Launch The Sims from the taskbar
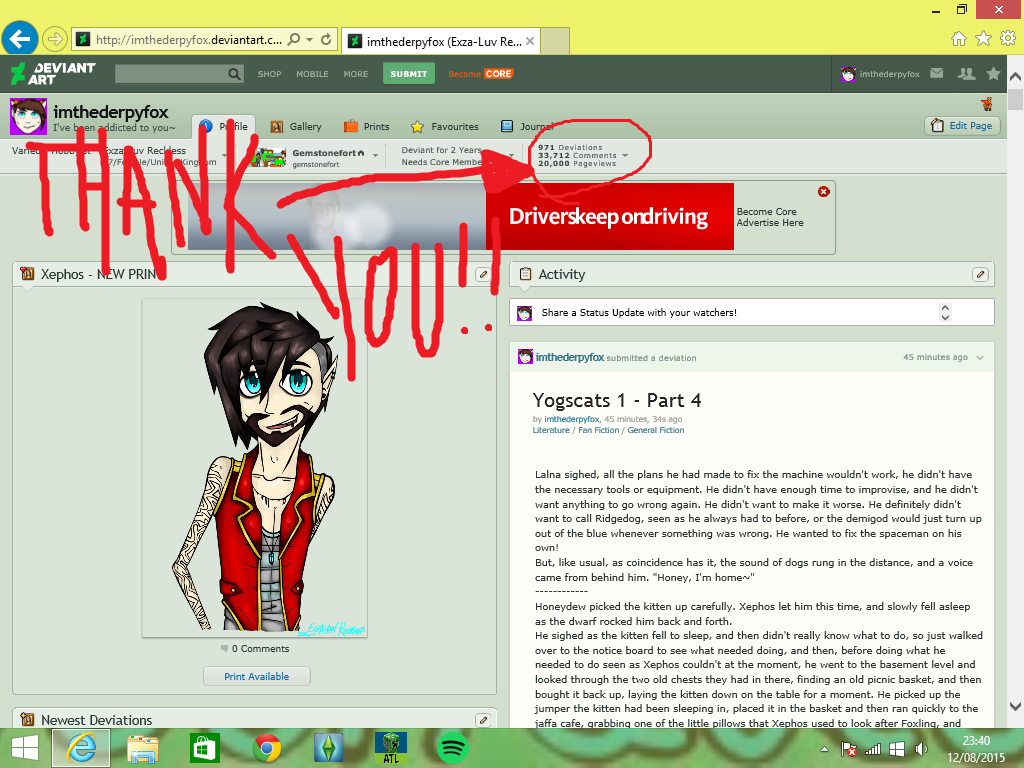This screenshot has height=768, width=1024. pos(328,748)
